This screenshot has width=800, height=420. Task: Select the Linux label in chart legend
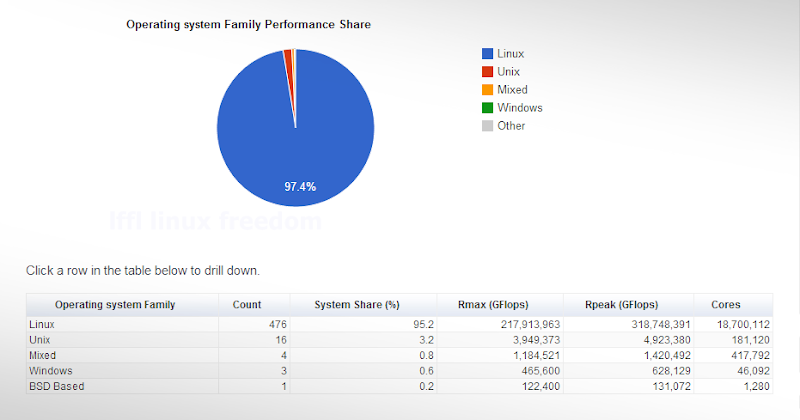(x=510, y=53)
